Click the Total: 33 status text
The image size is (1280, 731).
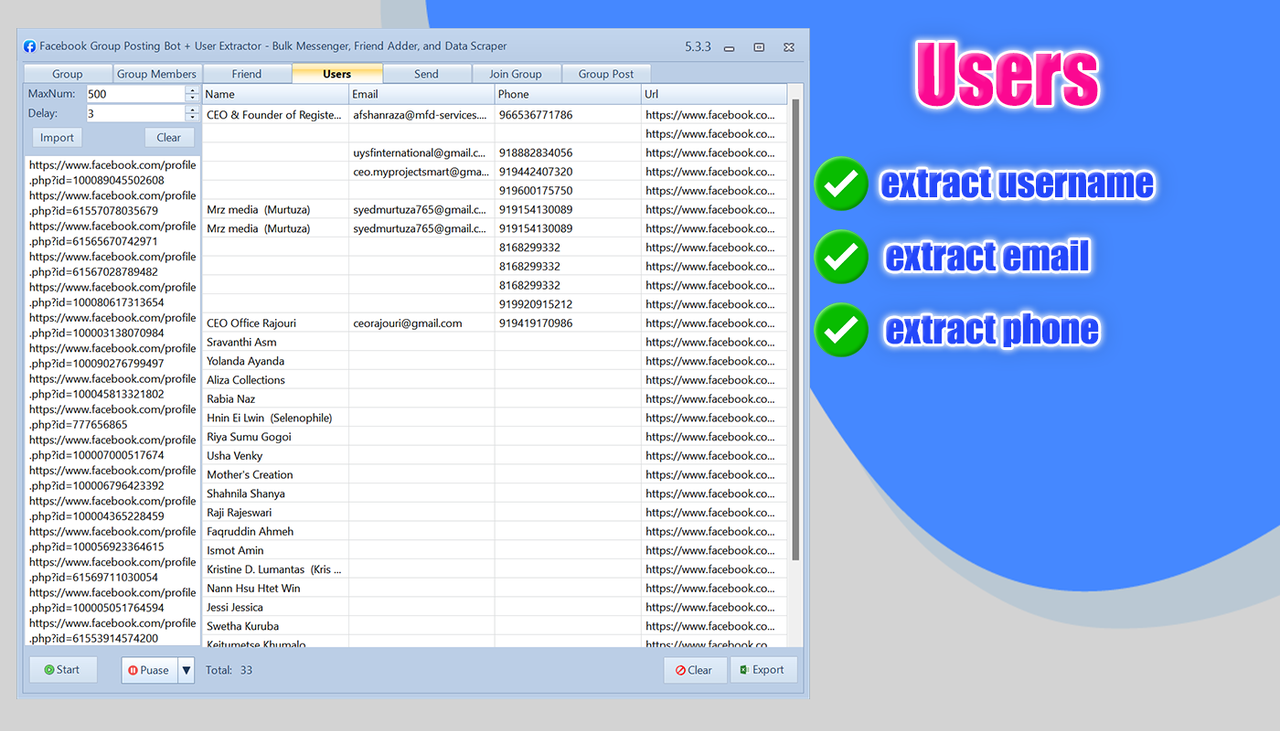point(229,670)
